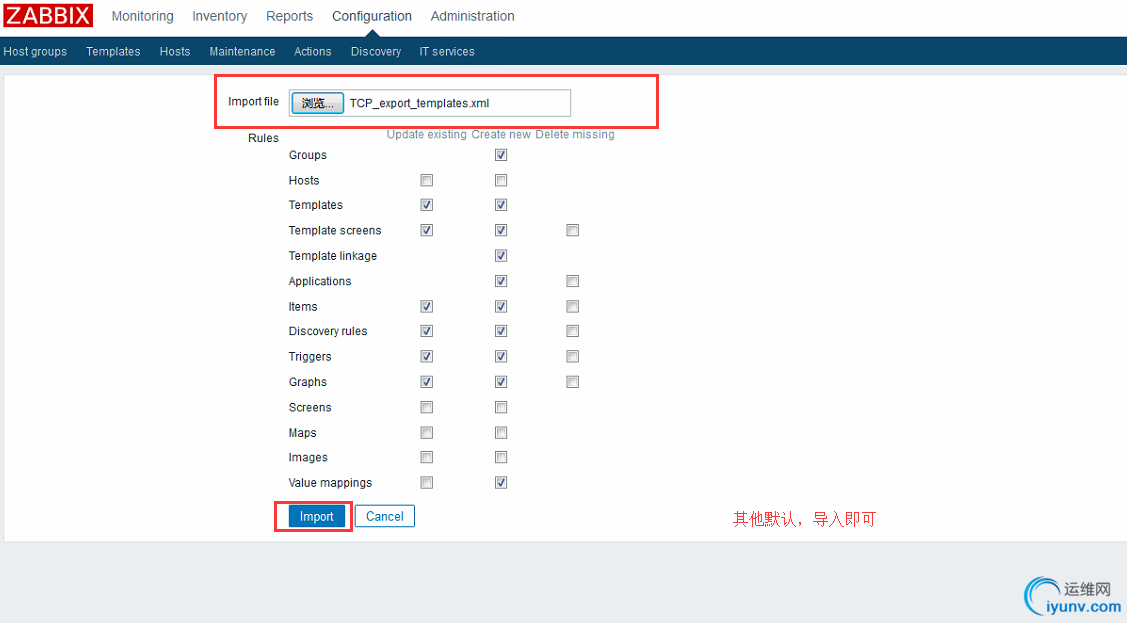Viewport: 1127px width, 623px height.
Task: Click the ZABBIX logo
Action: pos(48,15)
